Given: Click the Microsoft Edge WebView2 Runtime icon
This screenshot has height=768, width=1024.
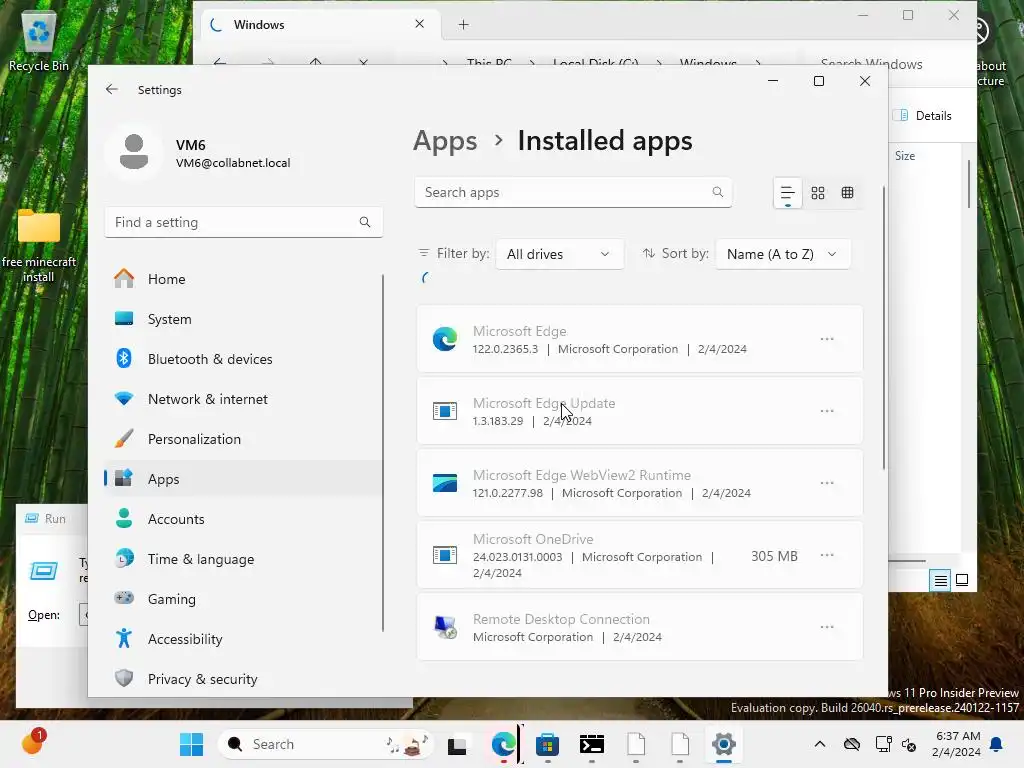Looking at the screenshot, I should [445, 483].
